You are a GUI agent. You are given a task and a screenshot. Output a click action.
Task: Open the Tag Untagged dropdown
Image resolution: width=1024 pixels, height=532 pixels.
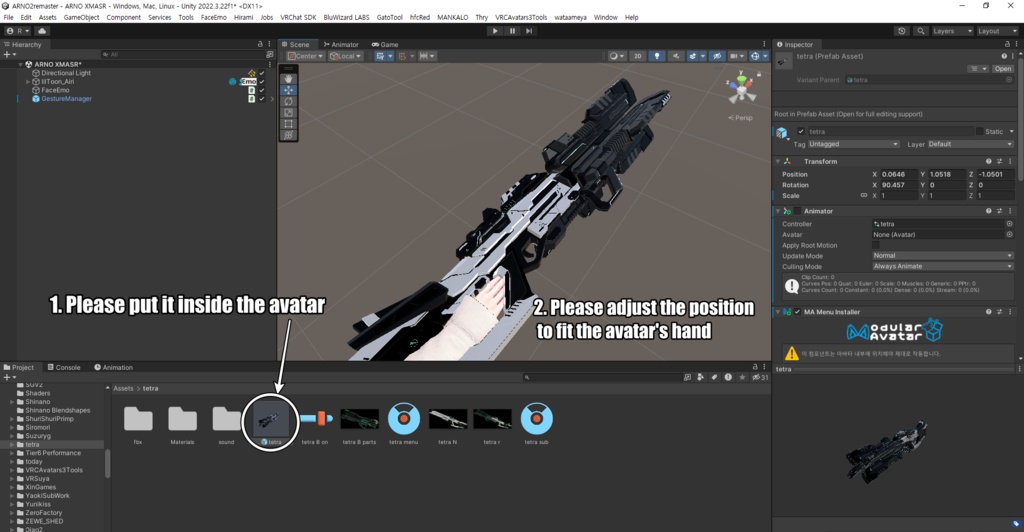pyautogui.click(x=854, y=144)
